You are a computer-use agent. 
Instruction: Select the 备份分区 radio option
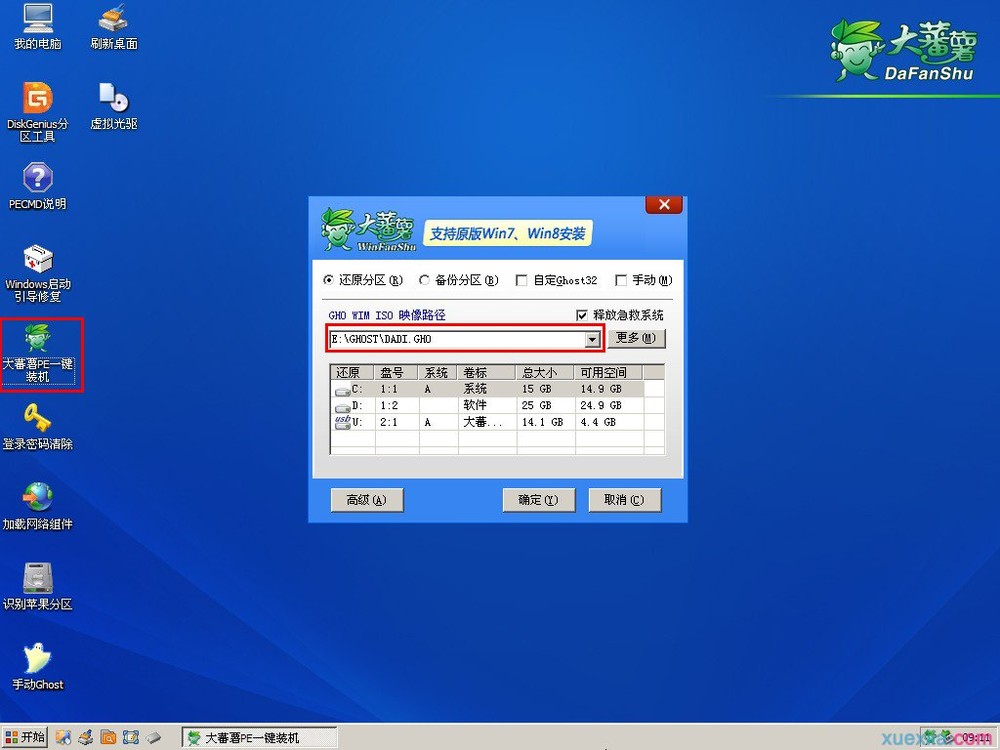click(425, 280)
